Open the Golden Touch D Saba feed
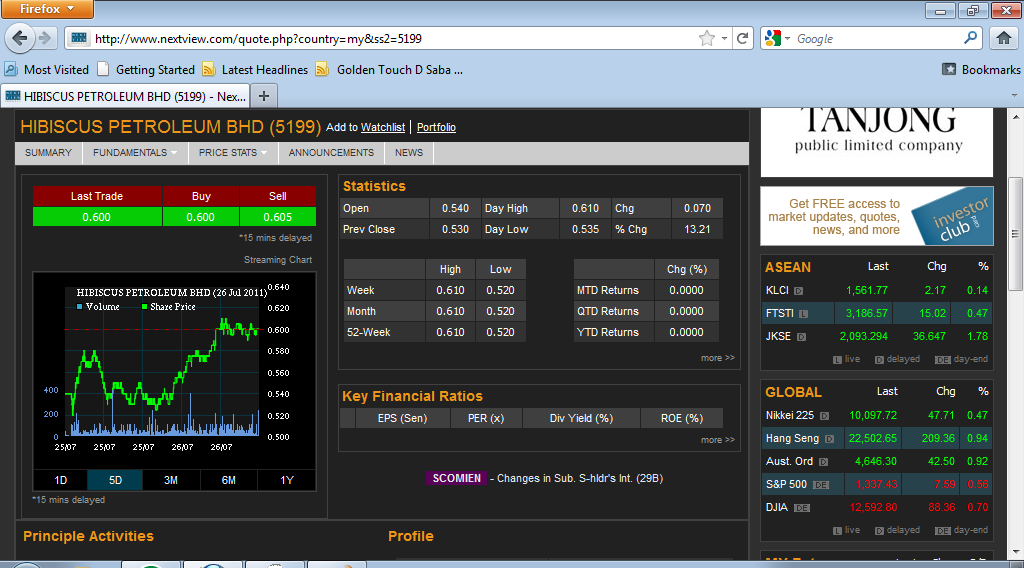Viewport: 1024px width, 568px height. tap(389, 69)
